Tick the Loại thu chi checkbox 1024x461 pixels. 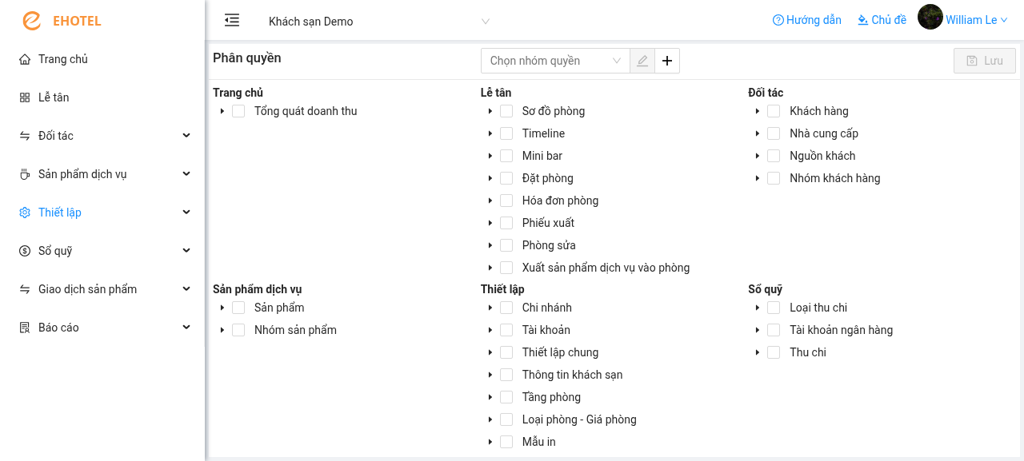774,308
